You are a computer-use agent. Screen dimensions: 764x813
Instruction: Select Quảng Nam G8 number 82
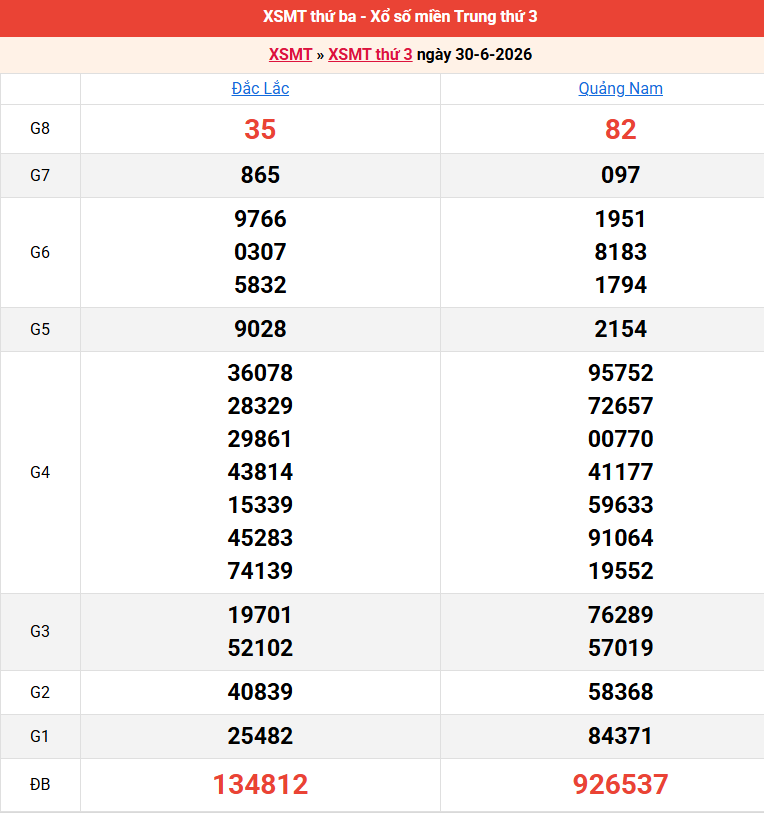point(620,129)
